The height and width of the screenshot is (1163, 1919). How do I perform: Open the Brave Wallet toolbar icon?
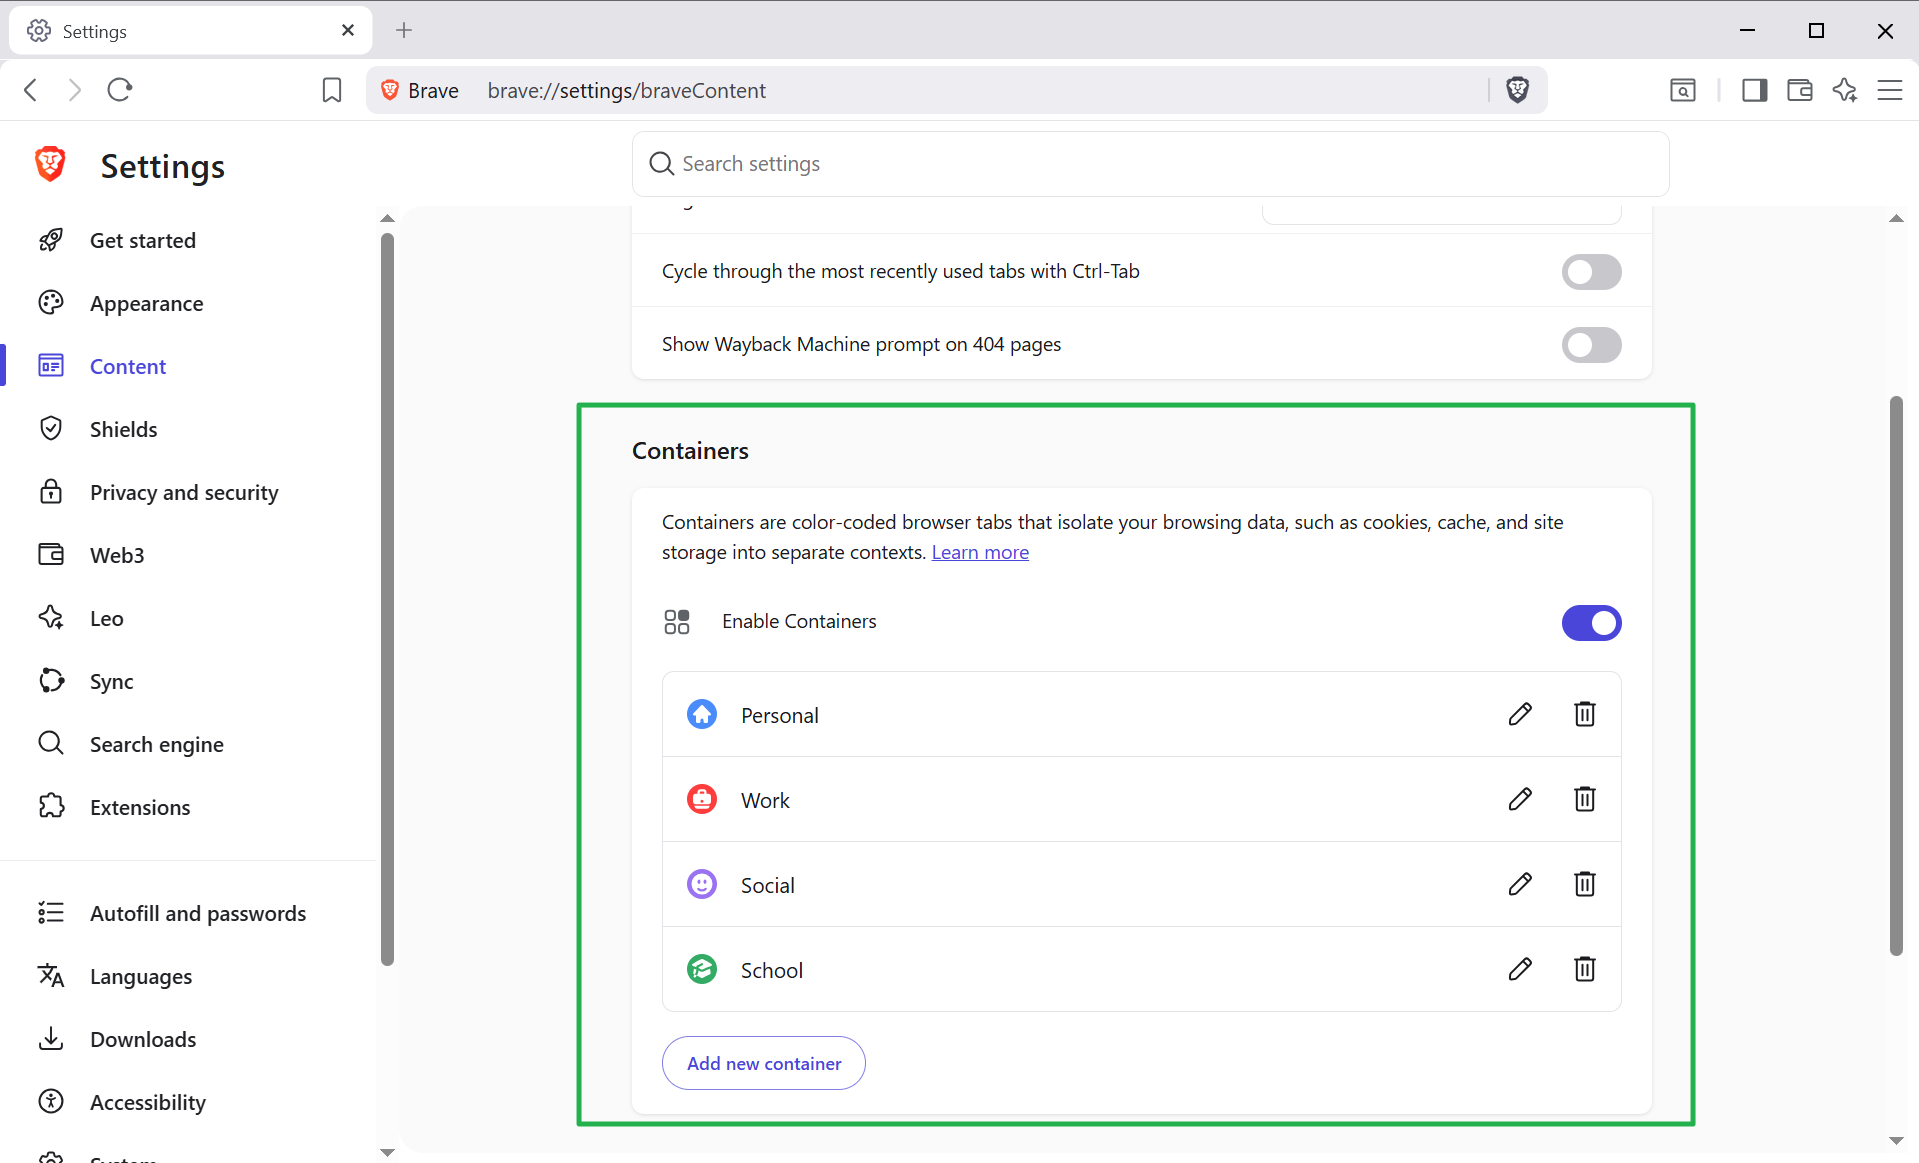point(1800,90)
